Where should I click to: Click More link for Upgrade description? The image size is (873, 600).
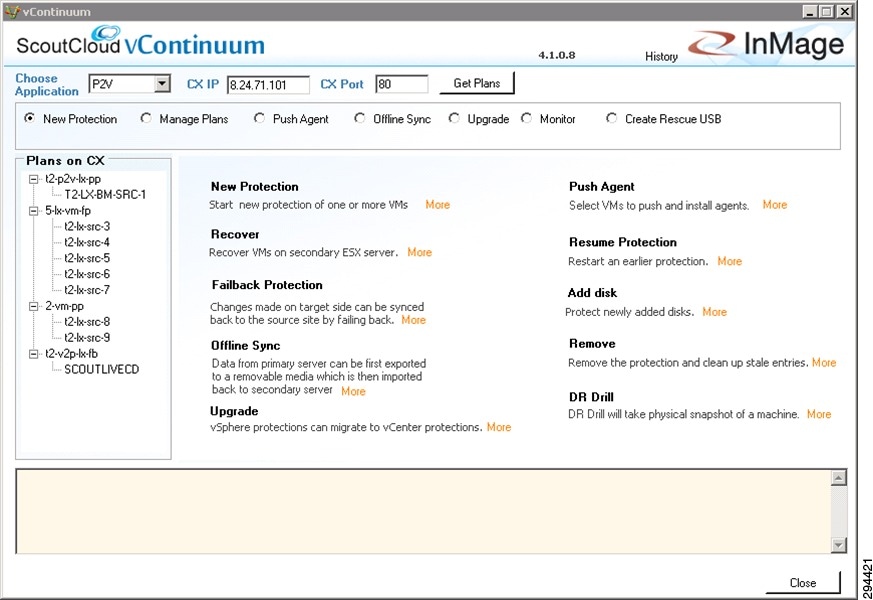499,427
